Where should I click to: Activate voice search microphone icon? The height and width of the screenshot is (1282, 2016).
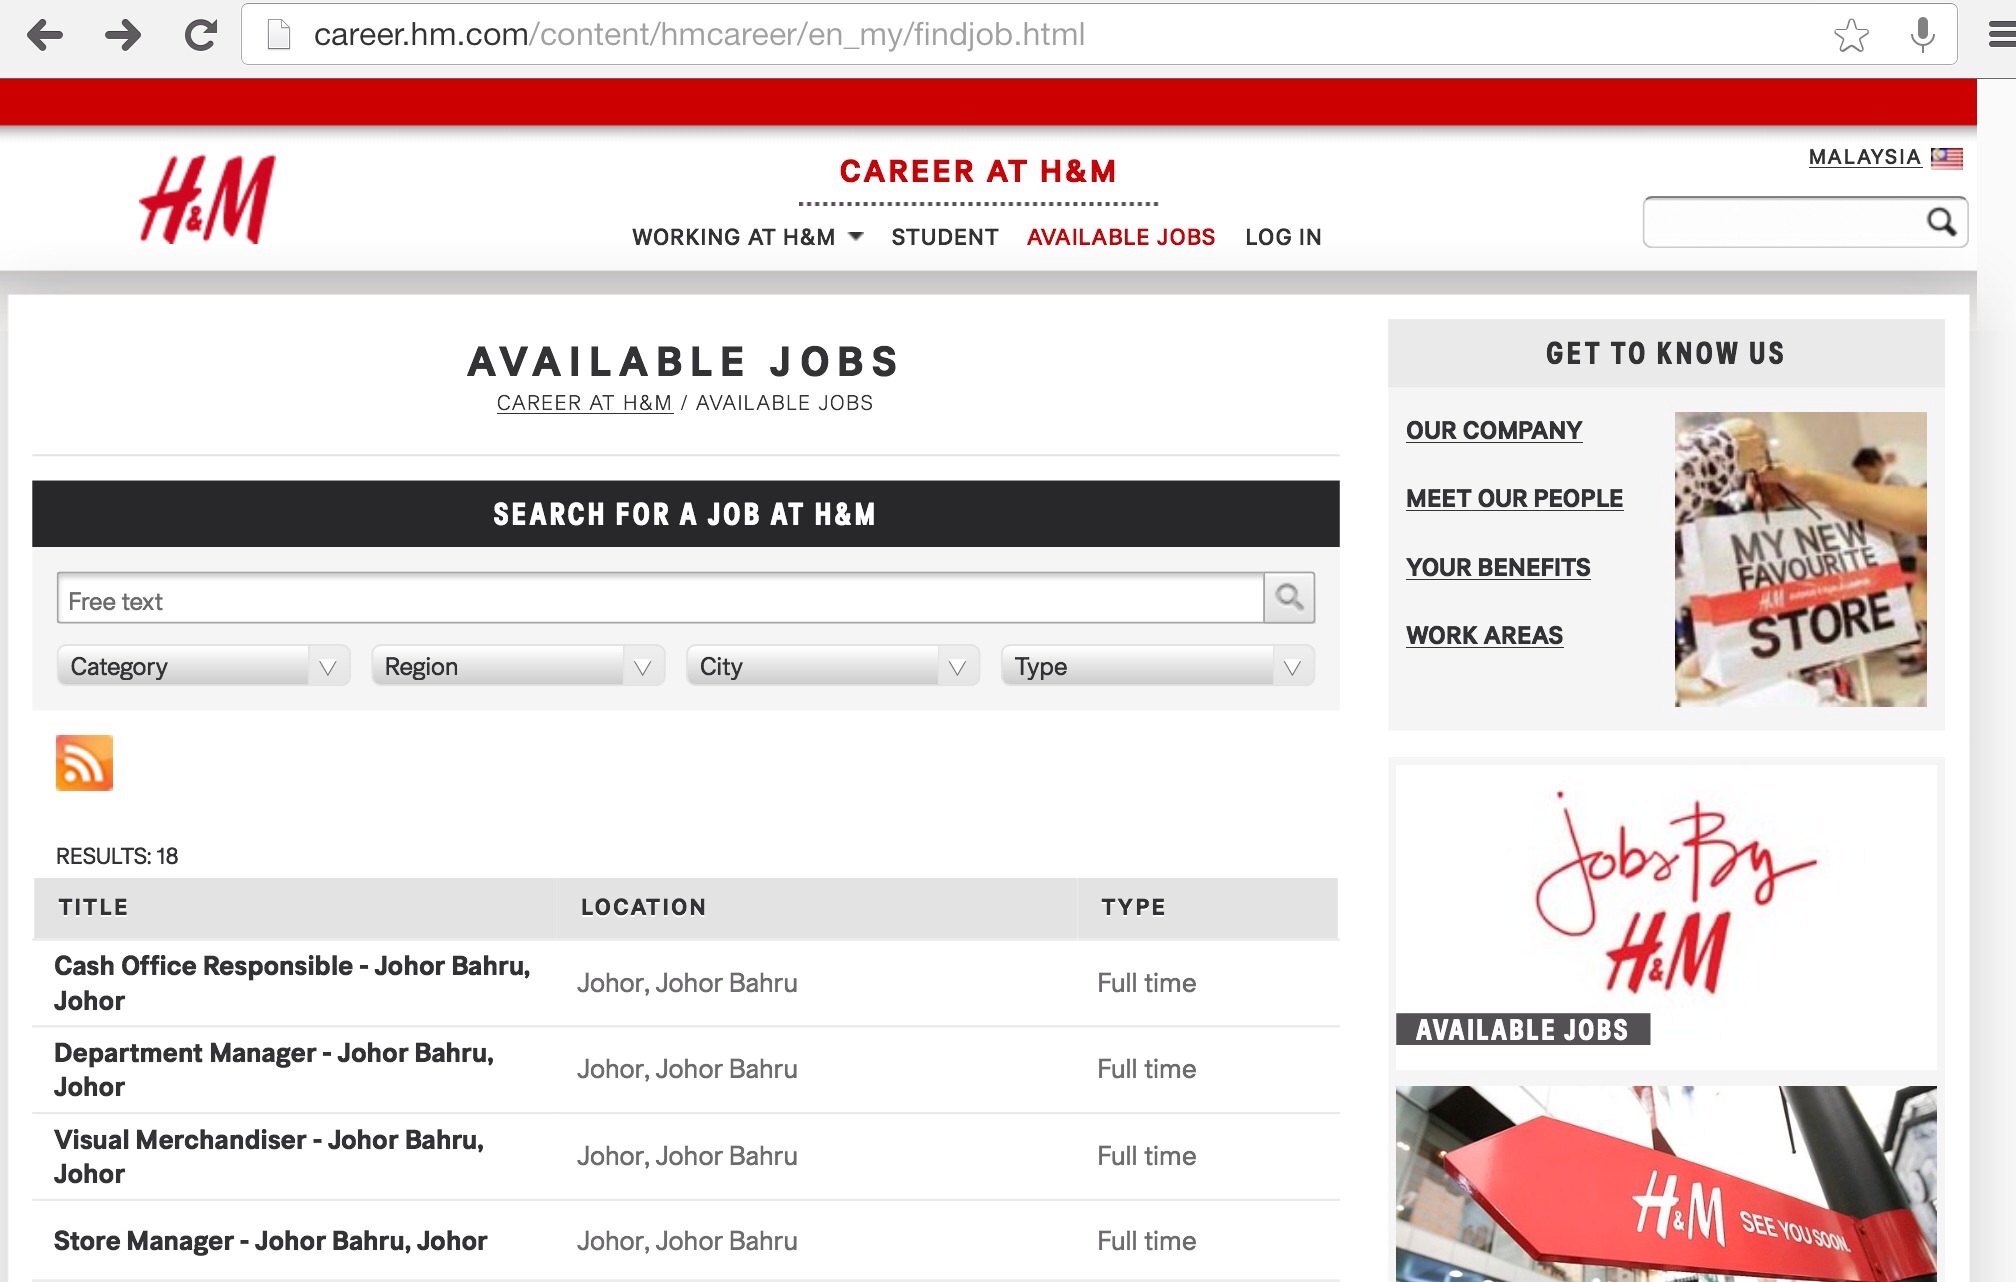(1922, 35)
